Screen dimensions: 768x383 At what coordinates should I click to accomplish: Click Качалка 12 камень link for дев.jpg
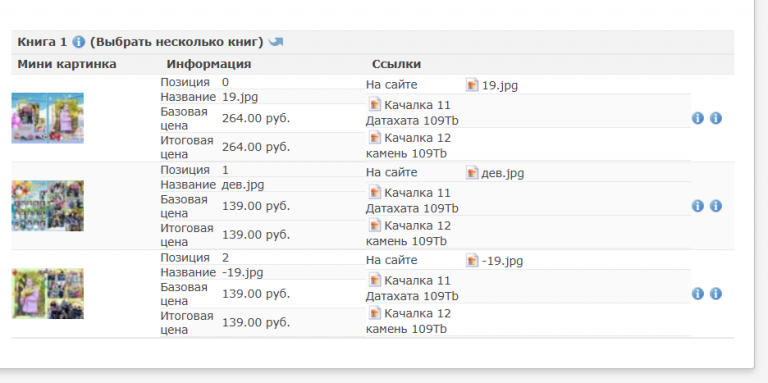408,233
